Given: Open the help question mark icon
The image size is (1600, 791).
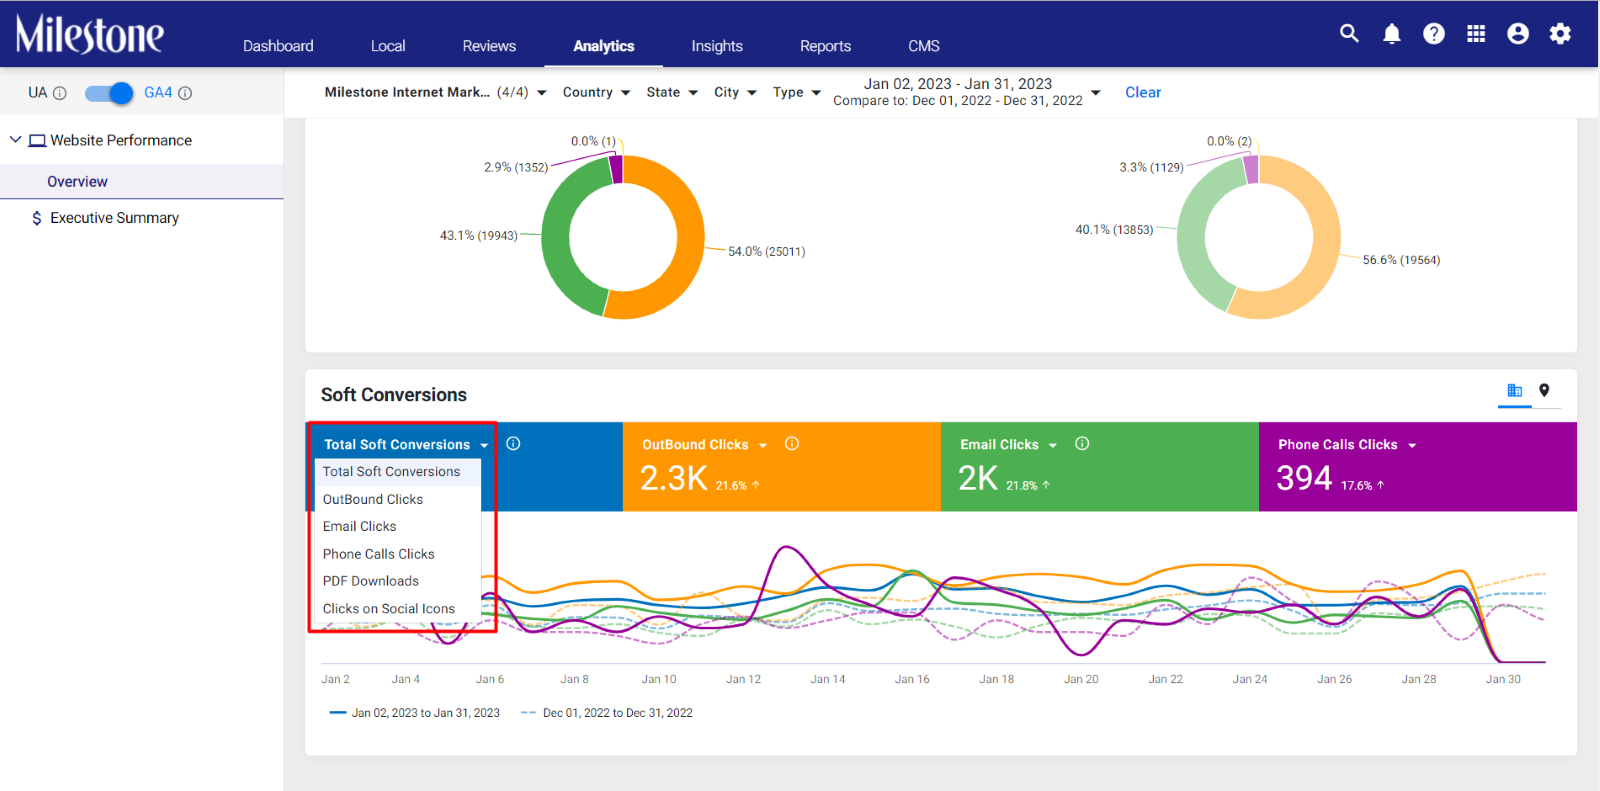Looking at the screenshot, I should pos(1434,34).
